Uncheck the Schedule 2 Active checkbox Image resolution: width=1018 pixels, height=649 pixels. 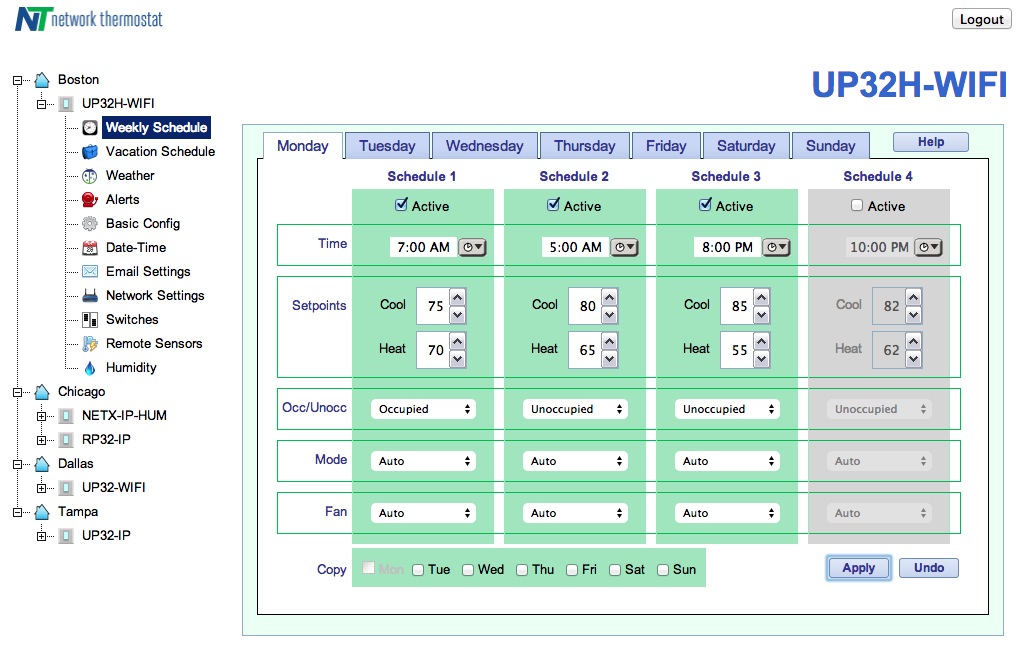click(553, 205)
